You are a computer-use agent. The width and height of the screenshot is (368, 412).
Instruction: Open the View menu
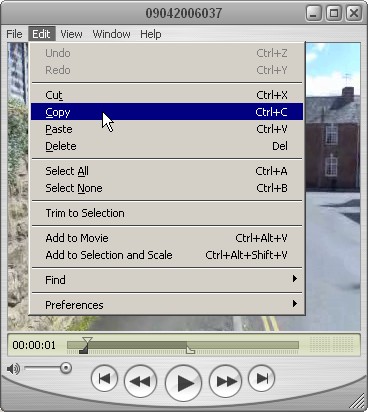(x=71, y=34)
